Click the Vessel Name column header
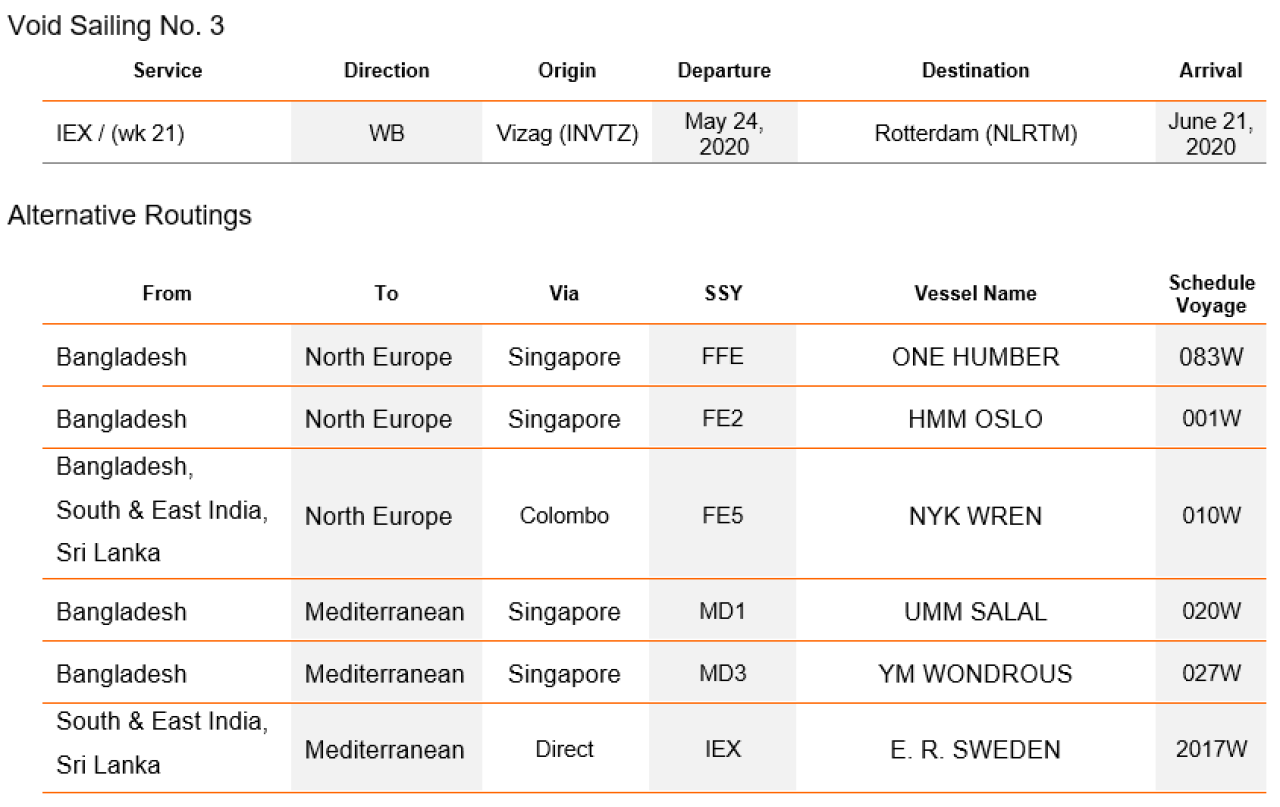Viewport: 1280px width, 807px height. [x=975, y=294]
